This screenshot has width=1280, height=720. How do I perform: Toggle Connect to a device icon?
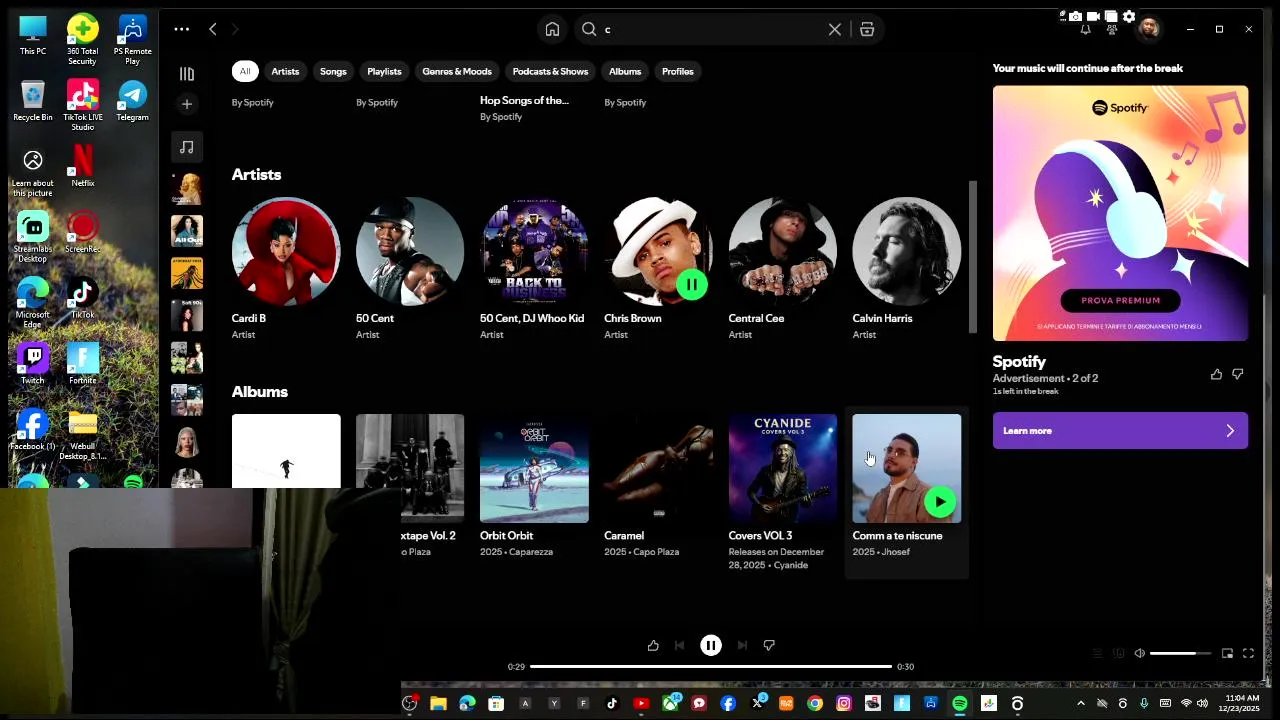[x=1118, y=653]
